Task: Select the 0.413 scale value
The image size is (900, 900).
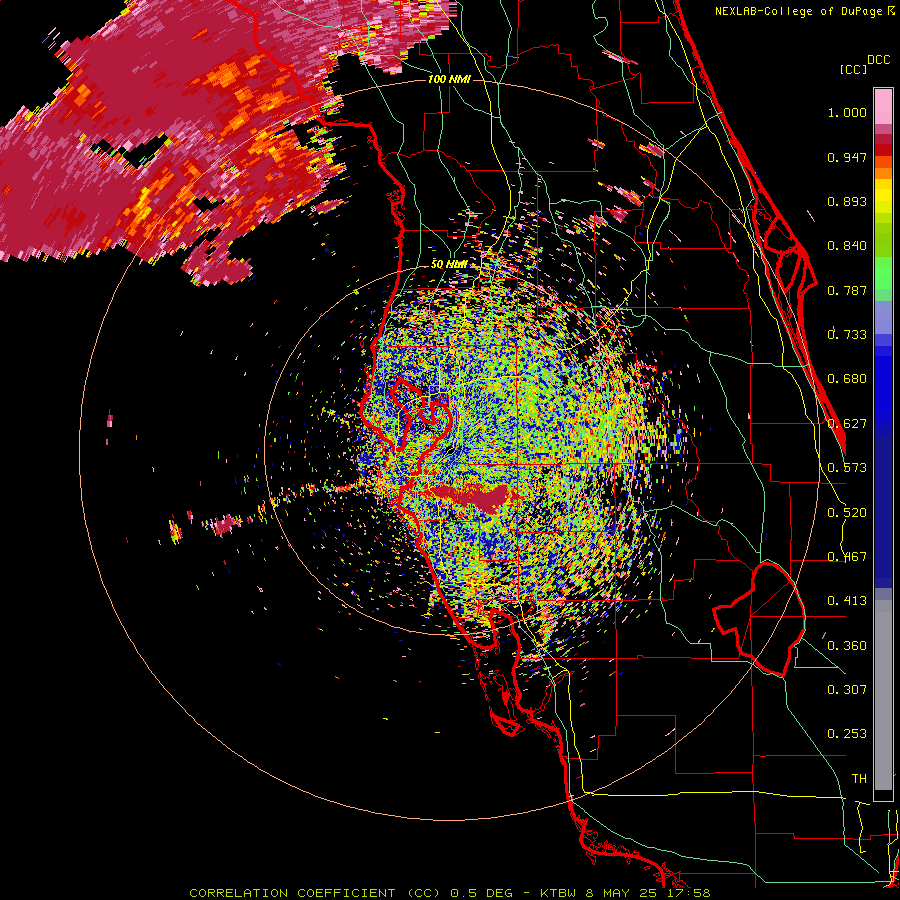Action: click(x=847, y=601)
